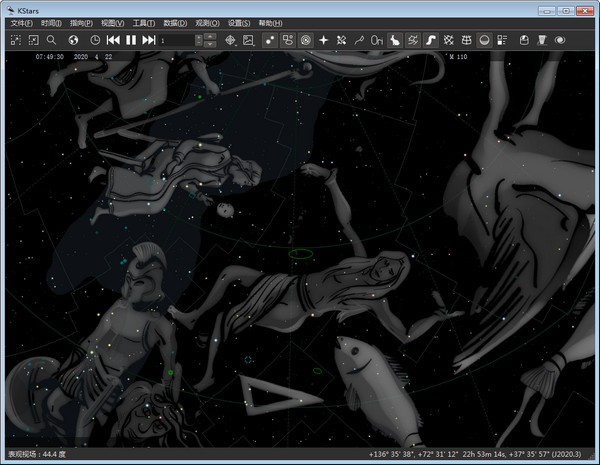
Task: Toggle deep sky objects display
Action: pos(288,40)
